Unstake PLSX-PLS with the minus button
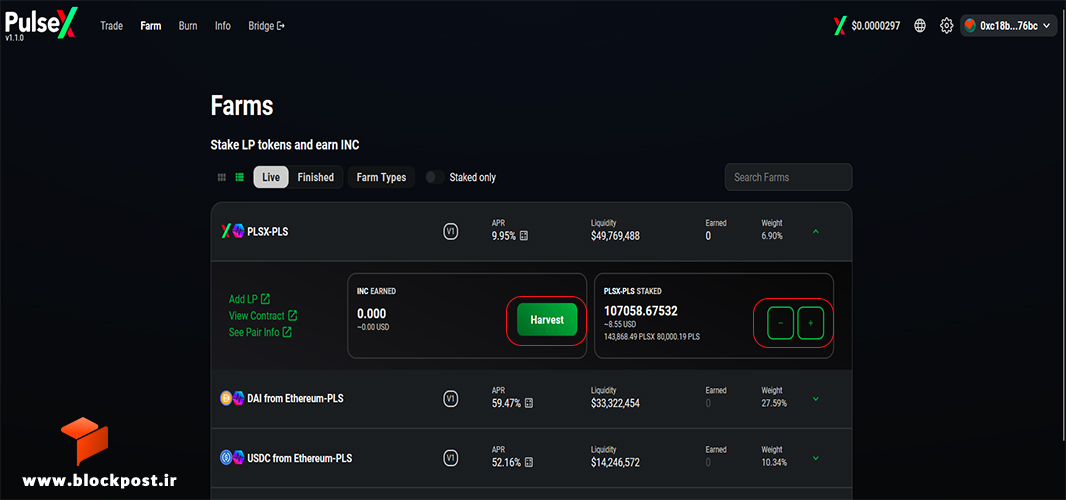 click(x=780, y=323)
